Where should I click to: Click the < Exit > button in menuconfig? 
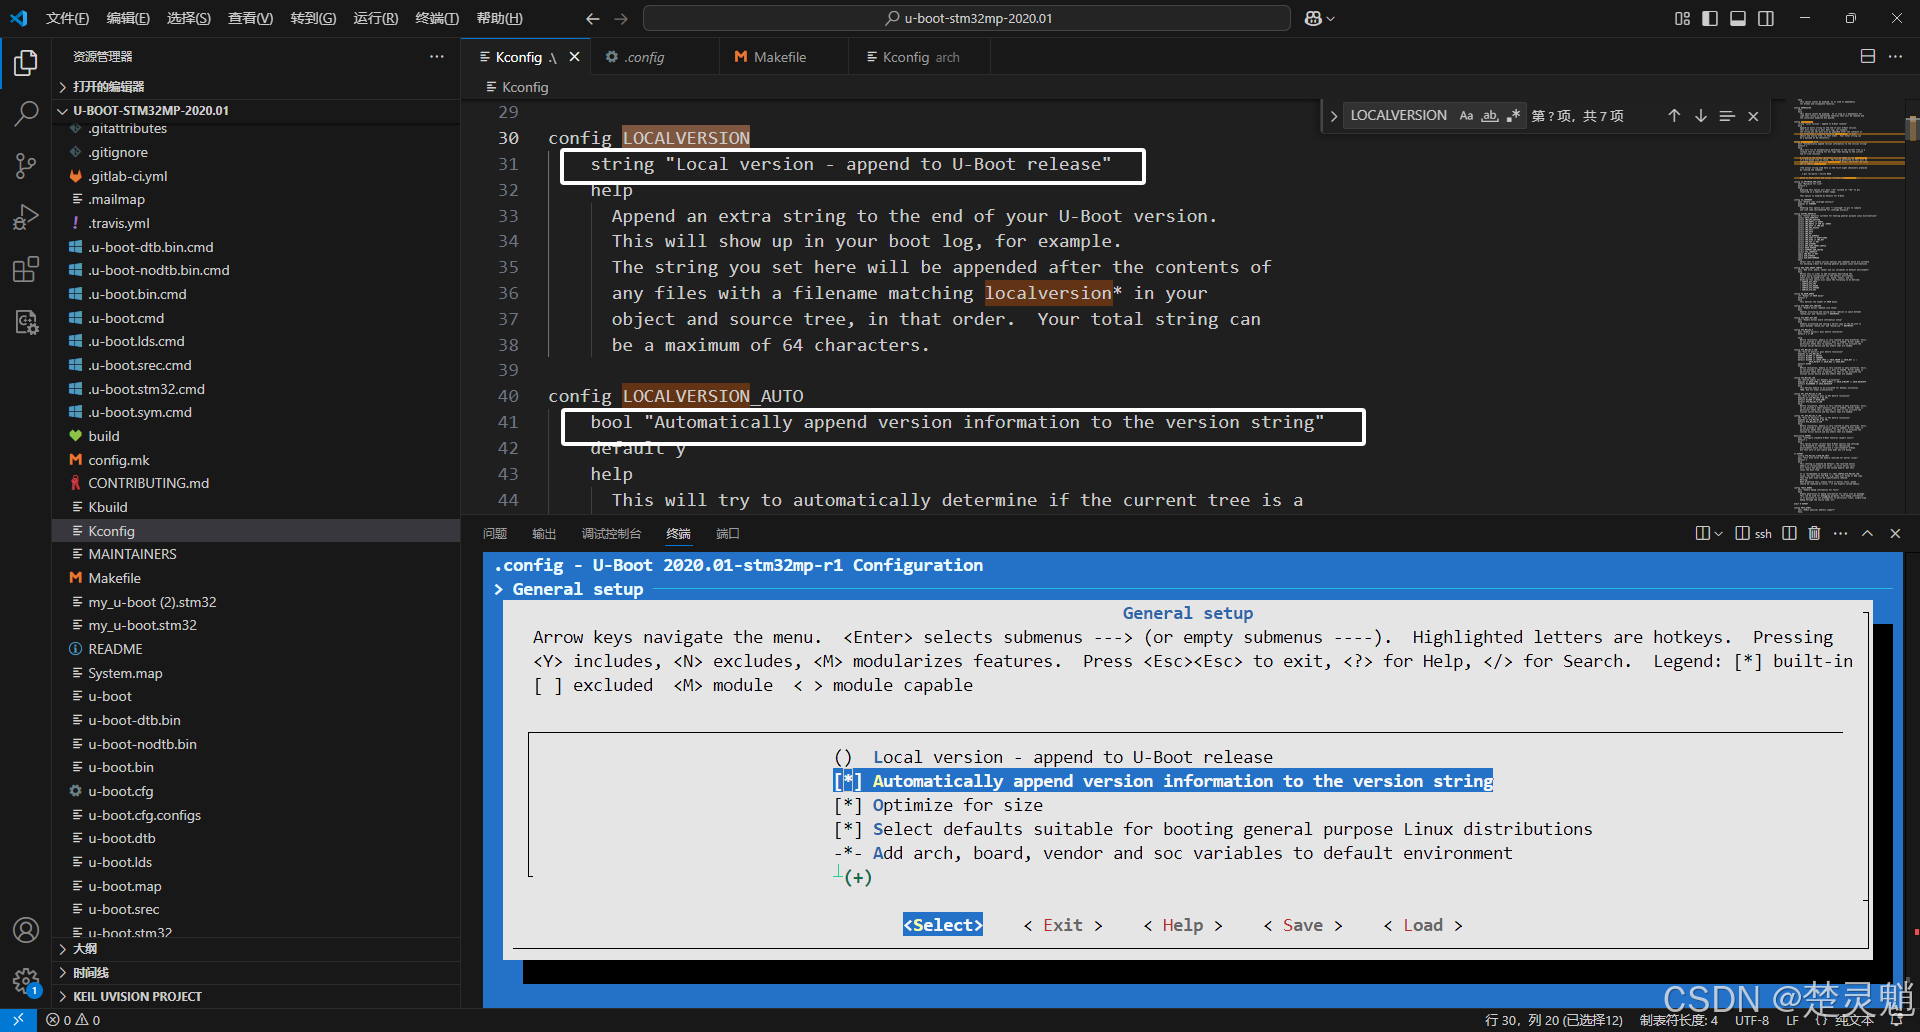coord(1063,925)
